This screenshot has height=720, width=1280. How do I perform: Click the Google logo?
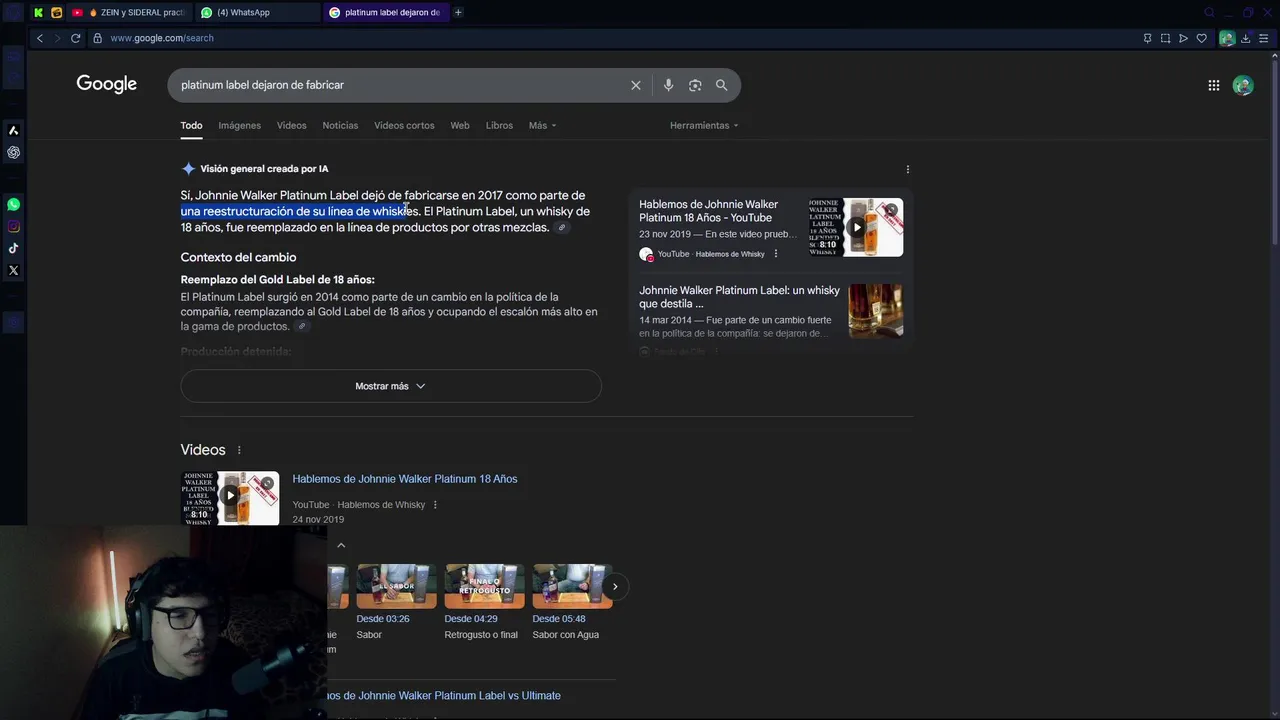click(107, 84)
